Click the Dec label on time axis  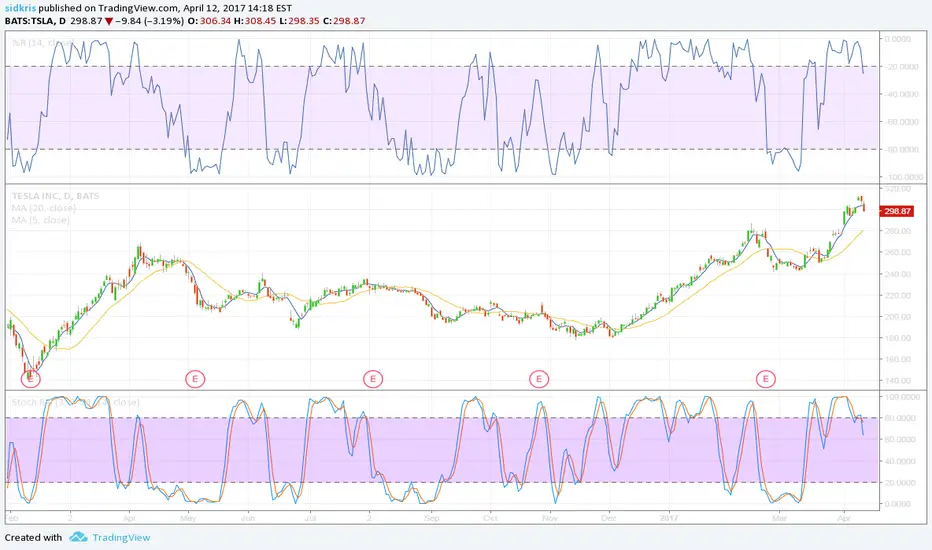(609, 518)
